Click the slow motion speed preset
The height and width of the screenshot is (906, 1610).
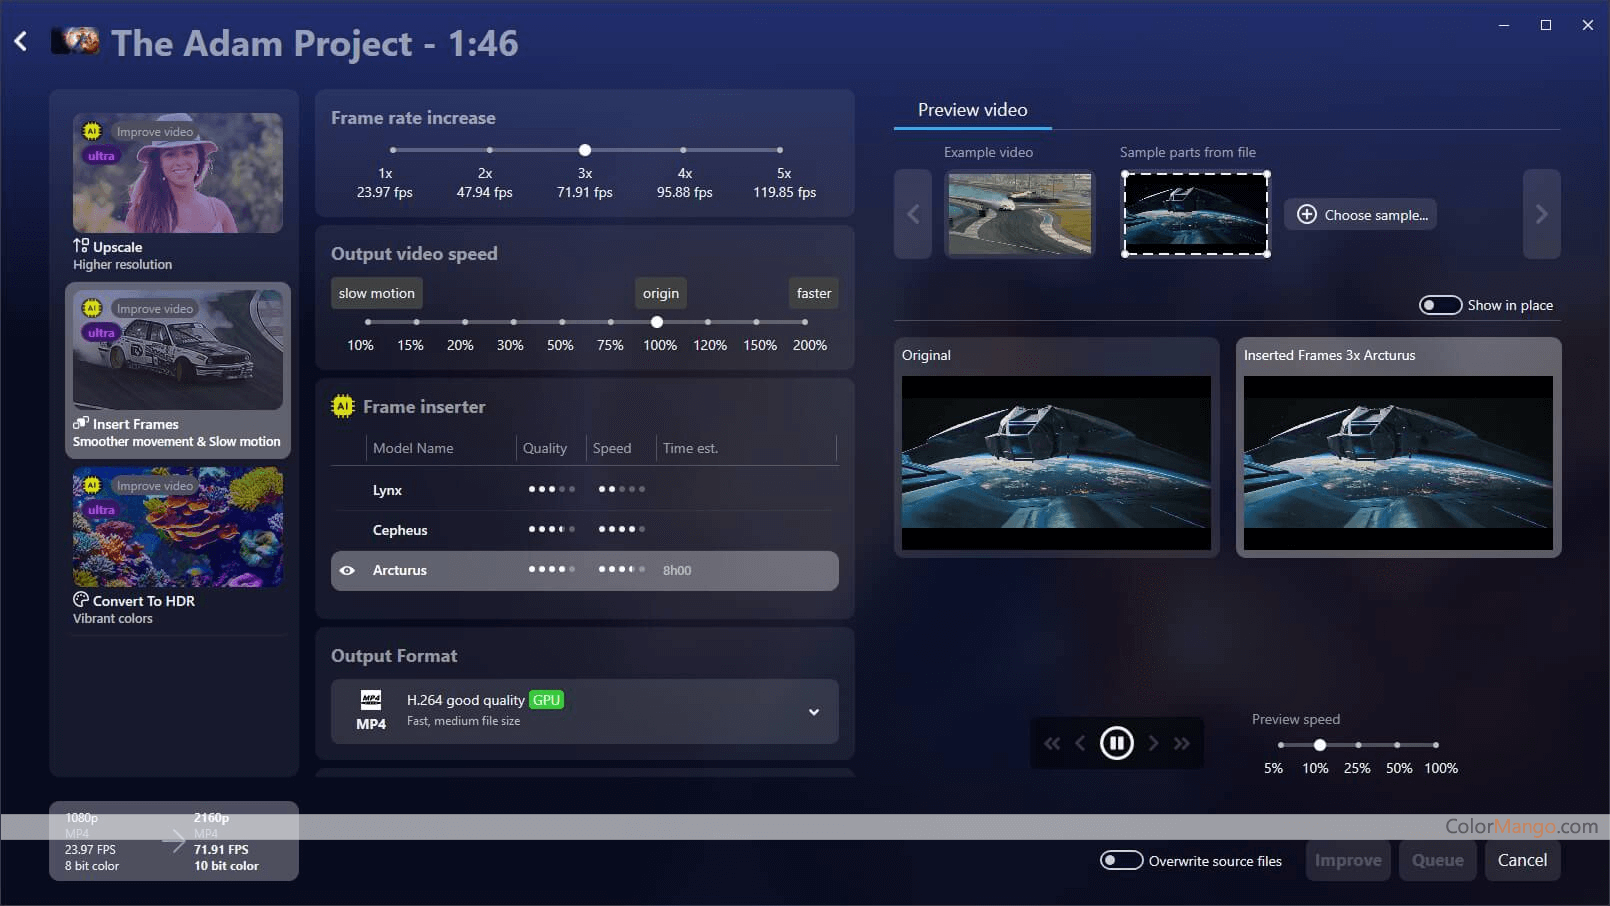[x=376, y=293]
